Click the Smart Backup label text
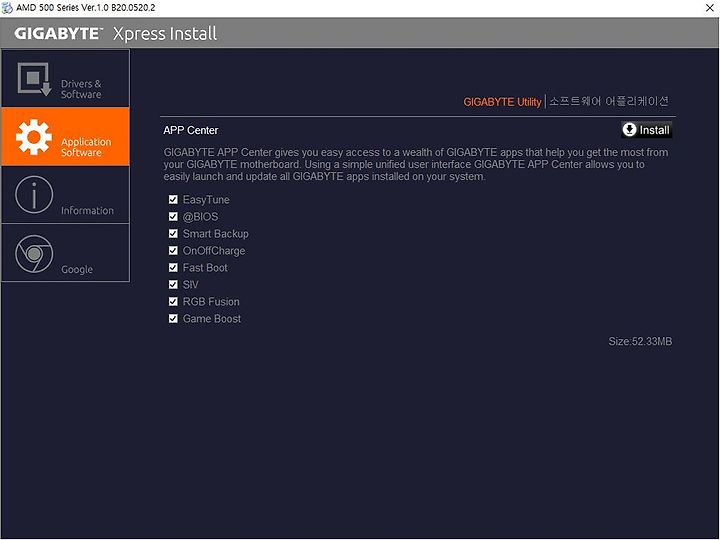The height and width of the screenshot is (540, 720). coord(215,234)
